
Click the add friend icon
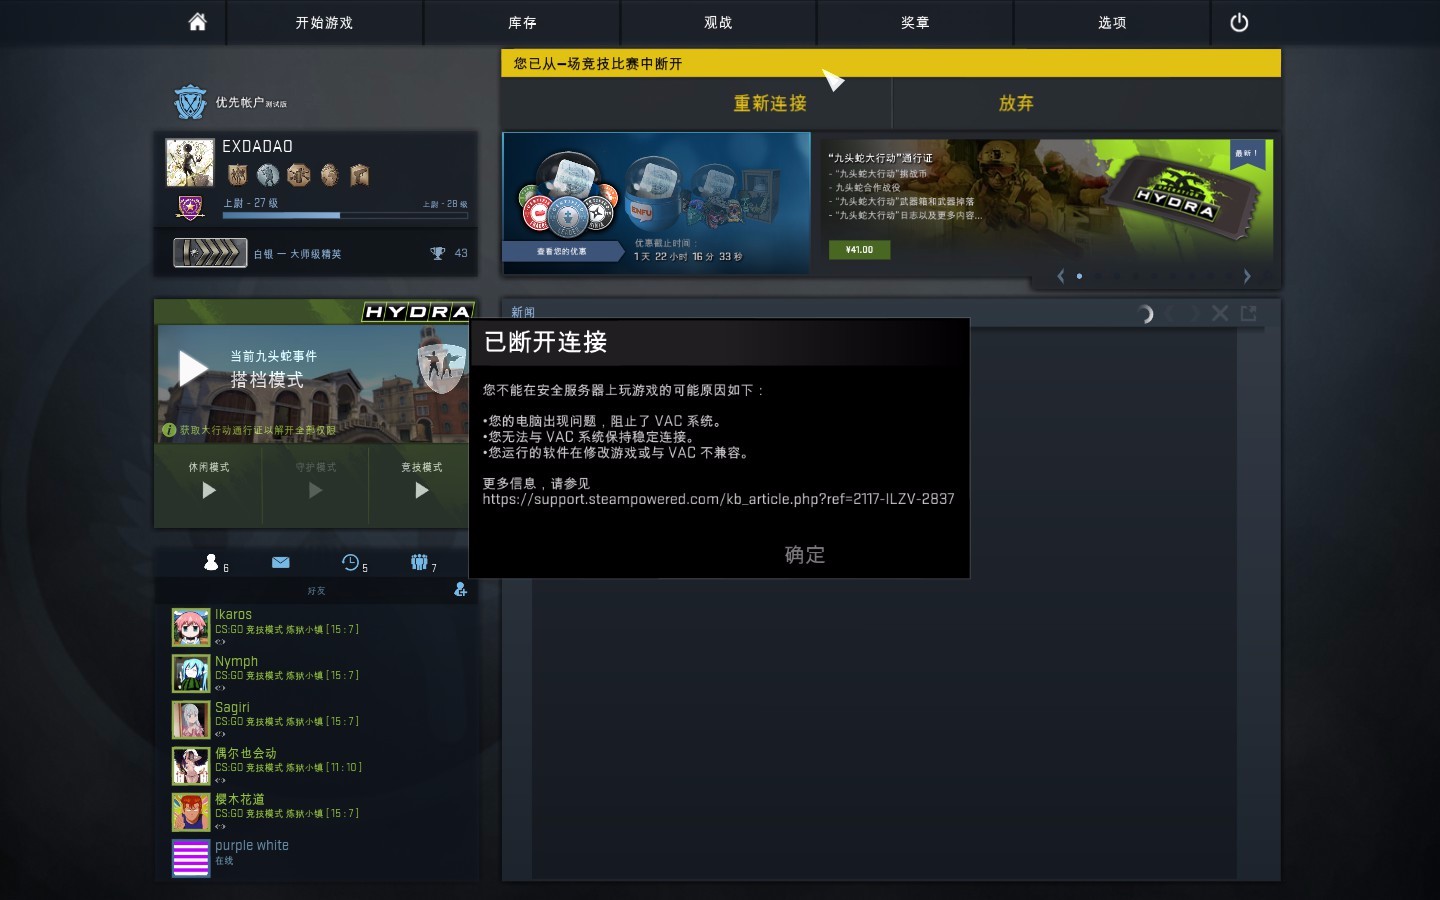[x=460, y=590]
